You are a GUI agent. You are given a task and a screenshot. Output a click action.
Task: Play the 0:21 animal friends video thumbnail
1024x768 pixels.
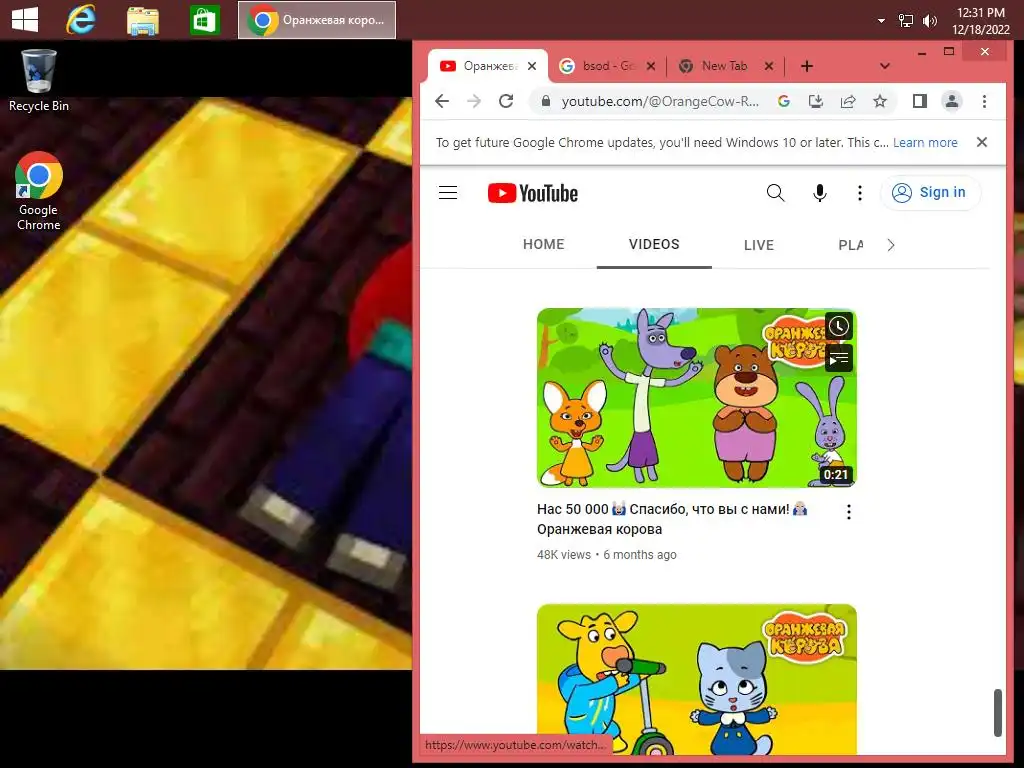(x=696, y=398)
